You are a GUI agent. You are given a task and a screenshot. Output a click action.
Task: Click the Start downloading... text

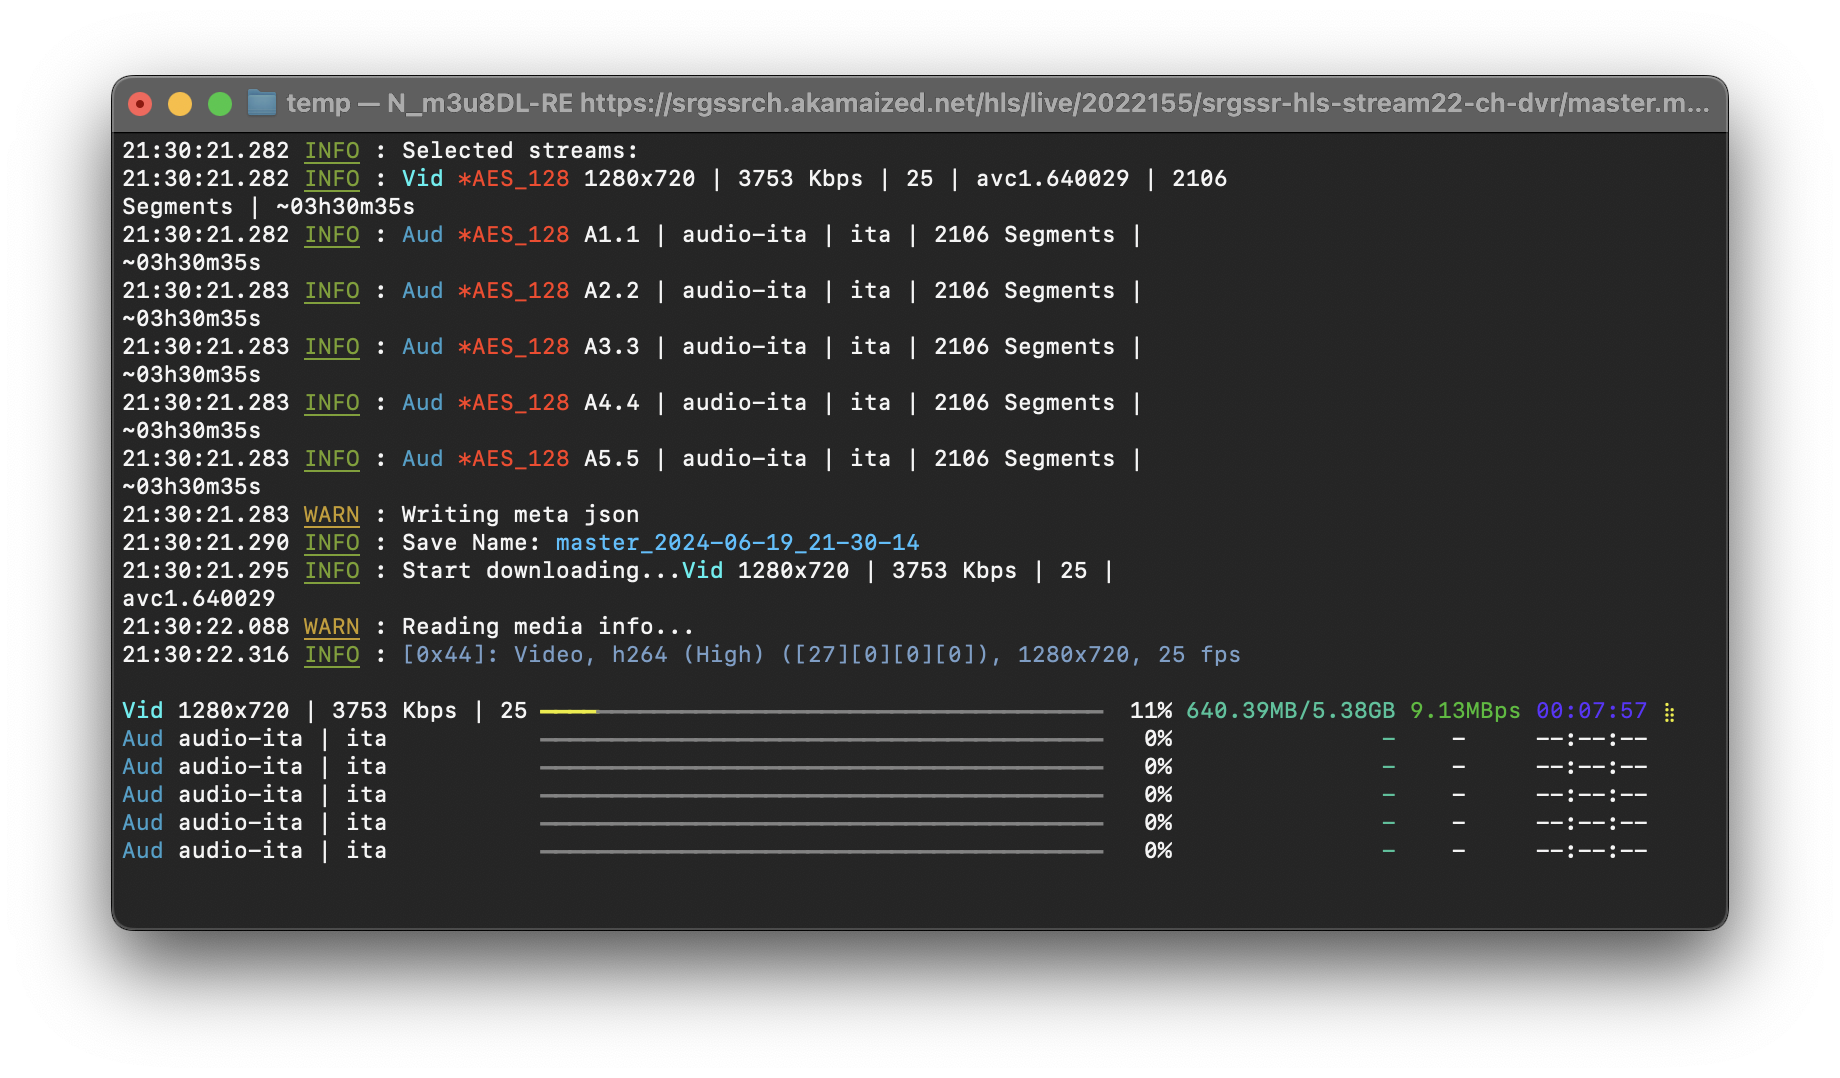pyautogui.click(x=540, y=571)
